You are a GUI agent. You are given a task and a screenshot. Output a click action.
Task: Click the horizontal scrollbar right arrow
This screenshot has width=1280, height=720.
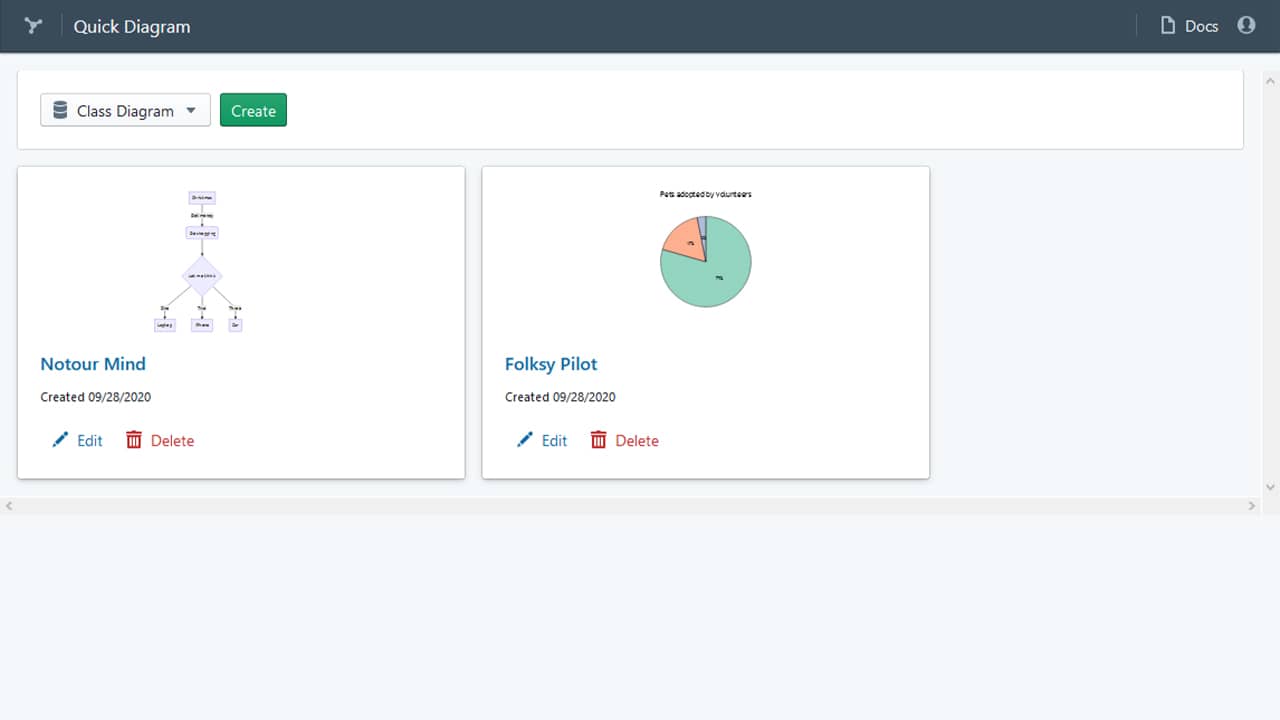[x=1252, y=506]
